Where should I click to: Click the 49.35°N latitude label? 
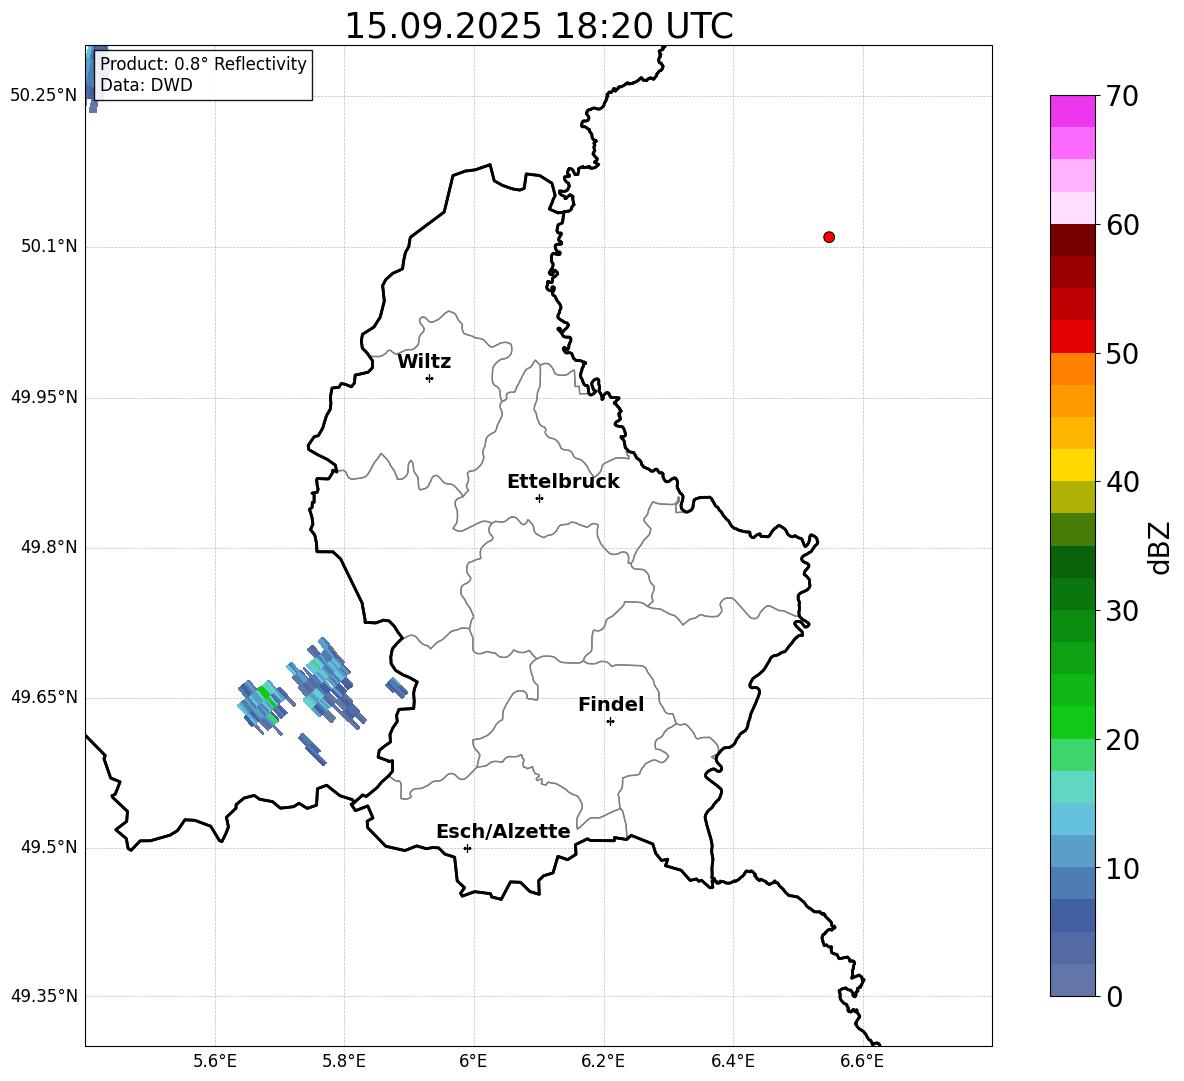pos(44,996)
